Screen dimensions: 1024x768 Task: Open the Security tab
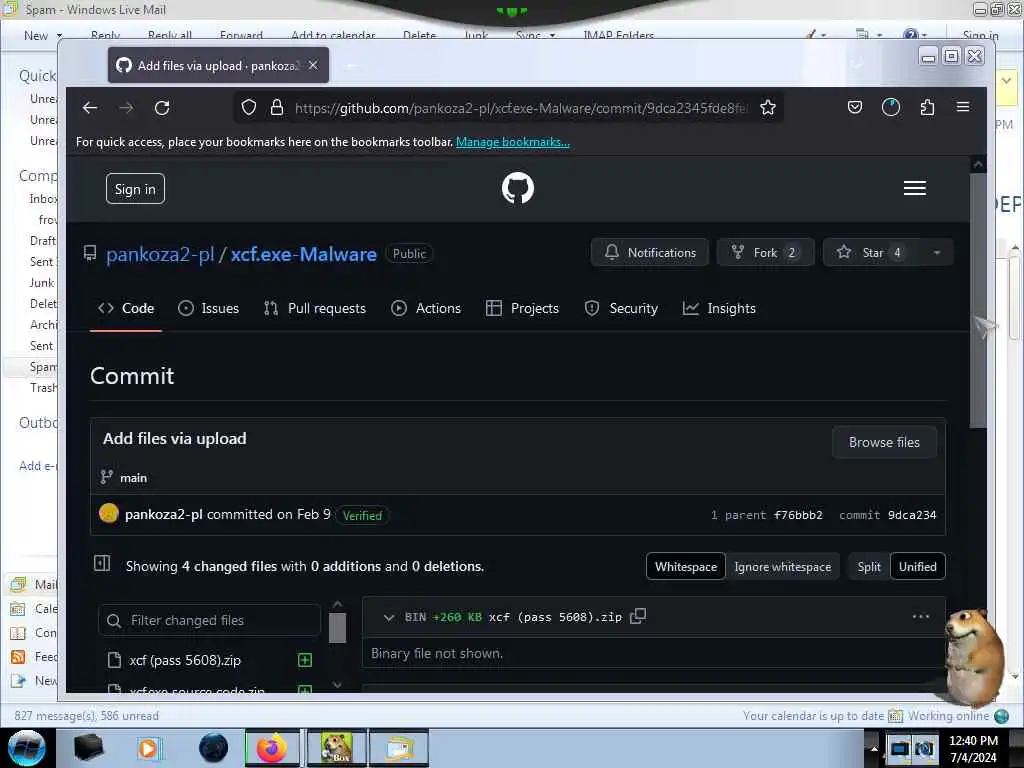pos(621,308)
